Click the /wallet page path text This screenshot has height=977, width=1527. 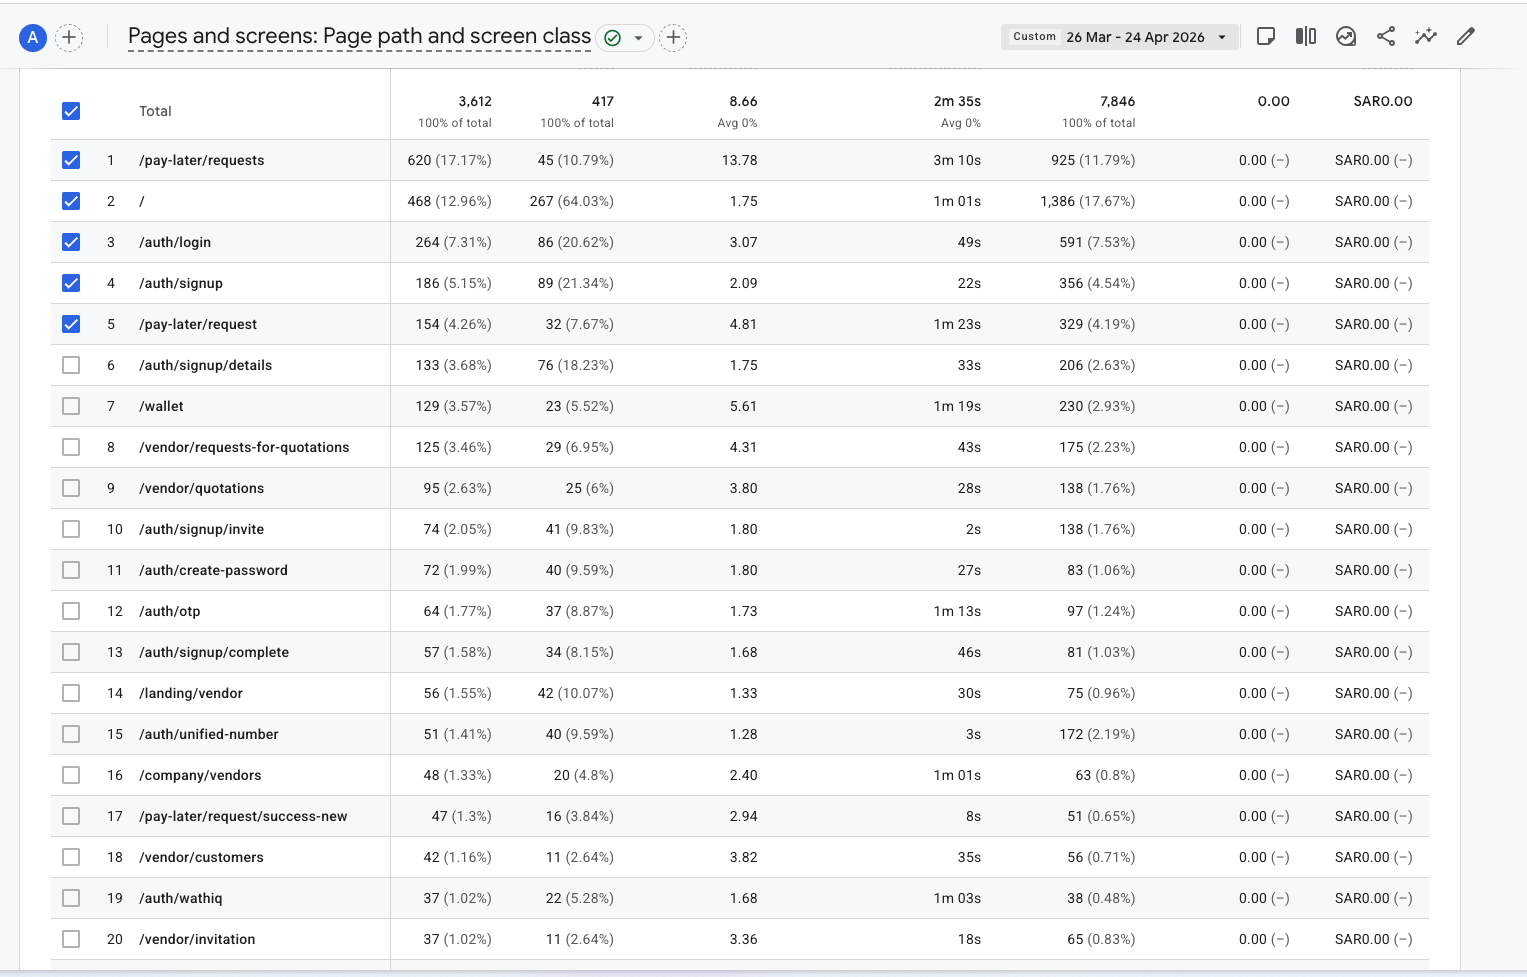pos(161,406)
